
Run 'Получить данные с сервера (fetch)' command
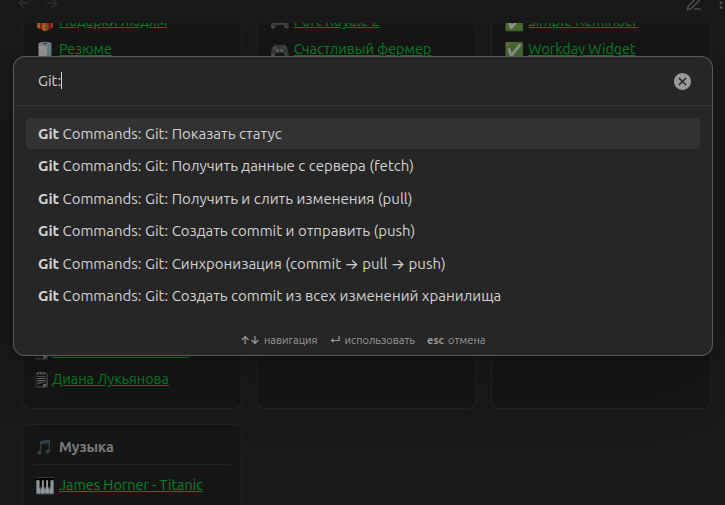[363, 166]
